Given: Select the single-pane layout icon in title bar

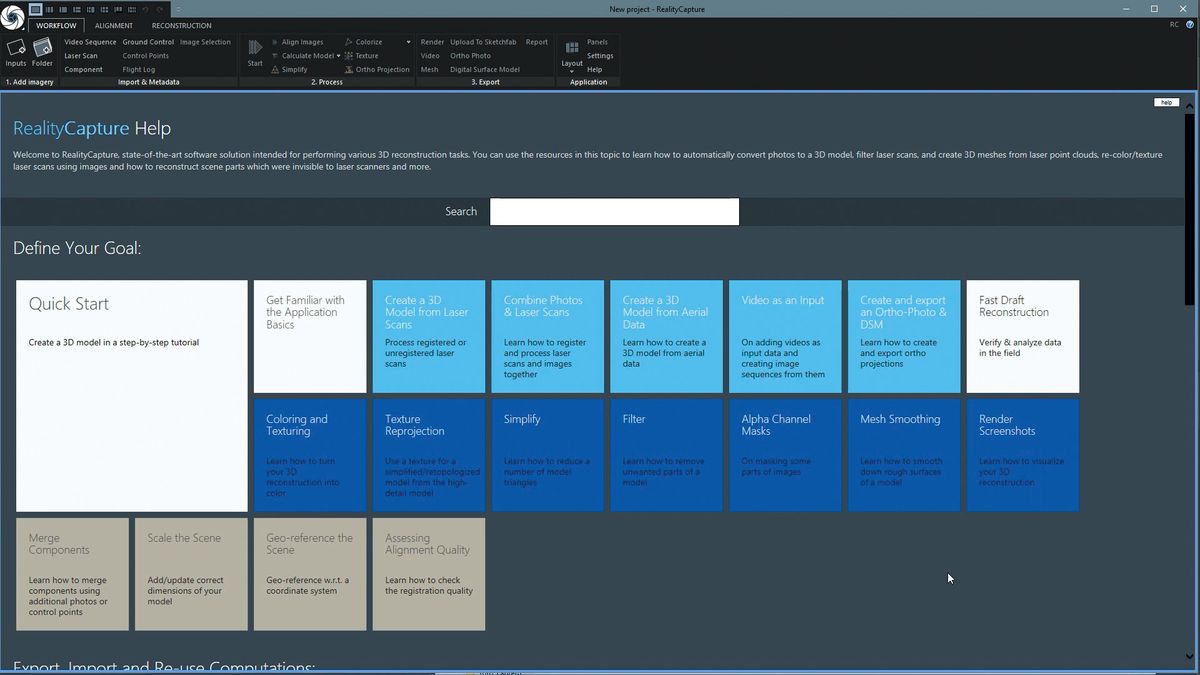Looking at the screenshot, I should [36, 9].
